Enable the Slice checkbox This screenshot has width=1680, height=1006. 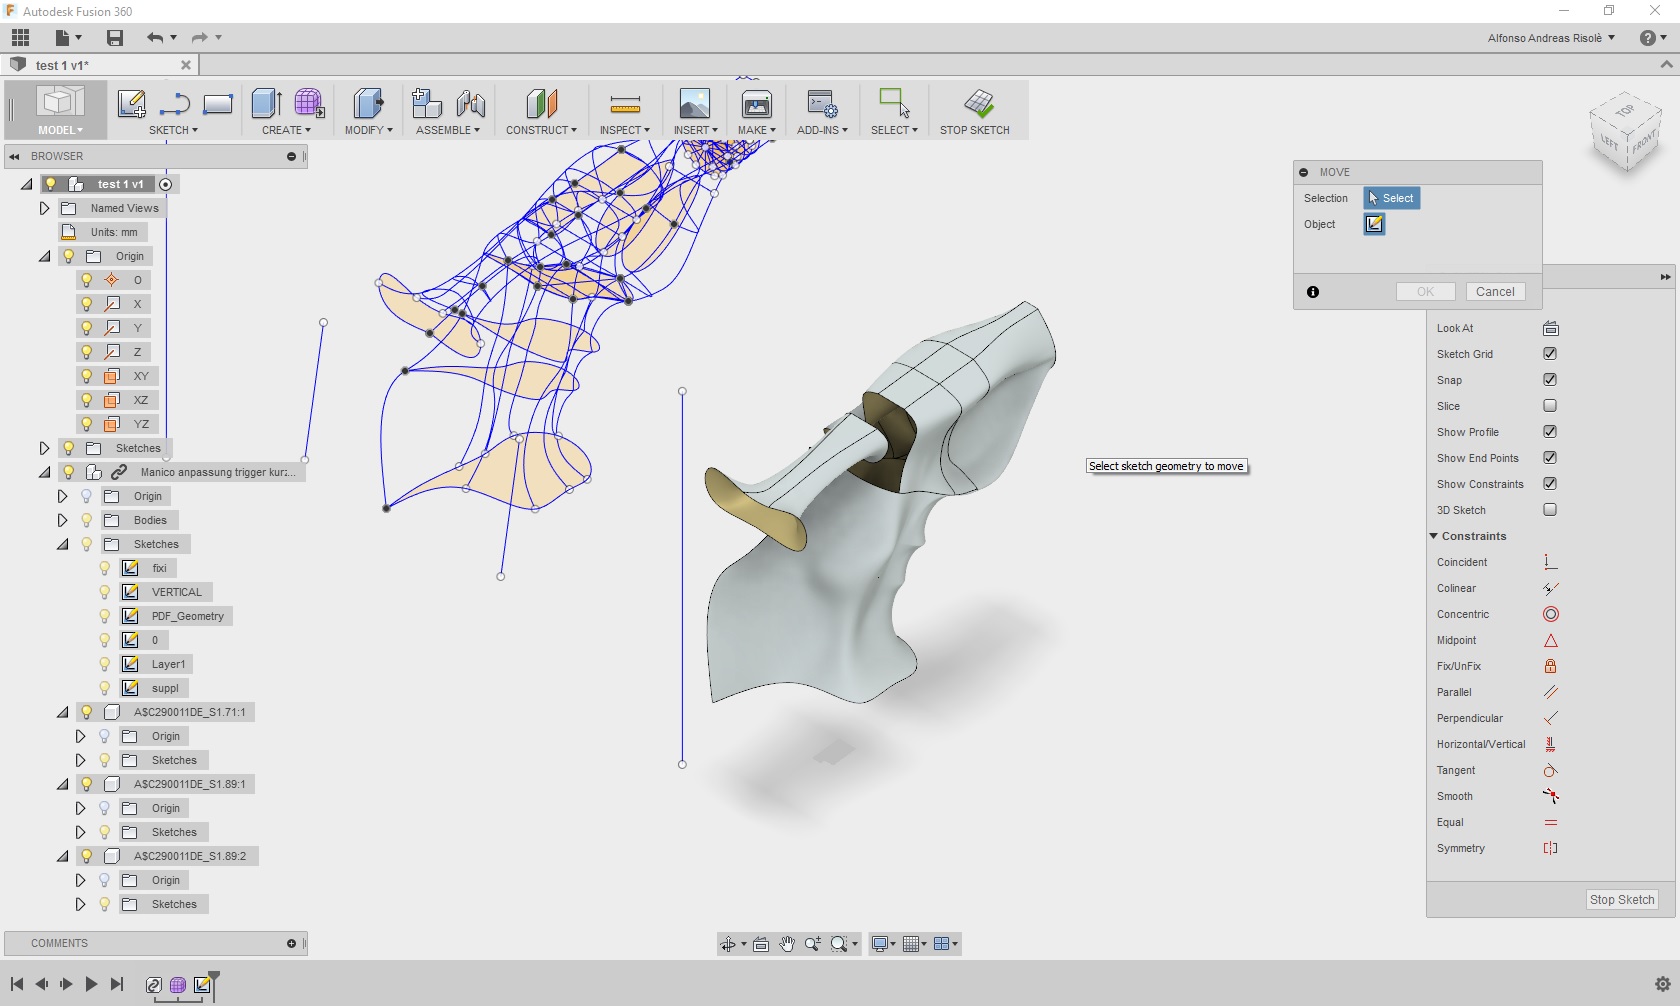point(1550,406)
